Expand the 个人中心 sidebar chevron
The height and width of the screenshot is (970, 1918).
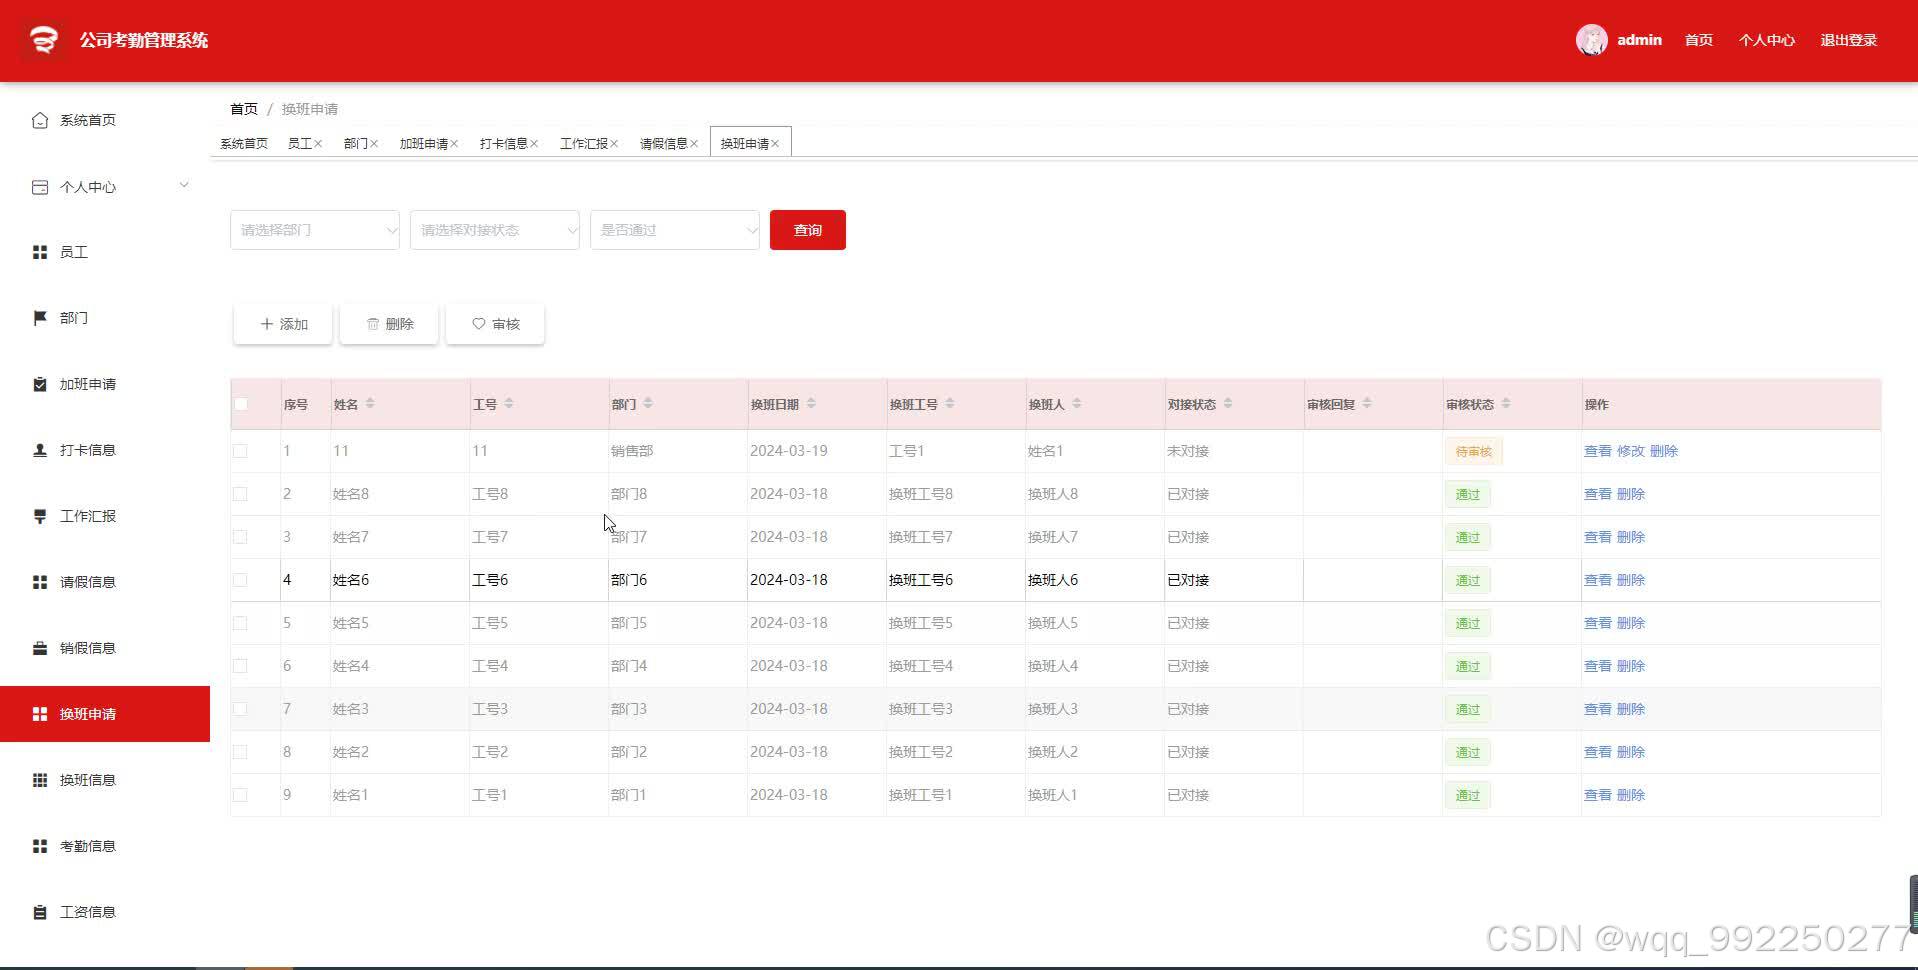pos(184,186)
